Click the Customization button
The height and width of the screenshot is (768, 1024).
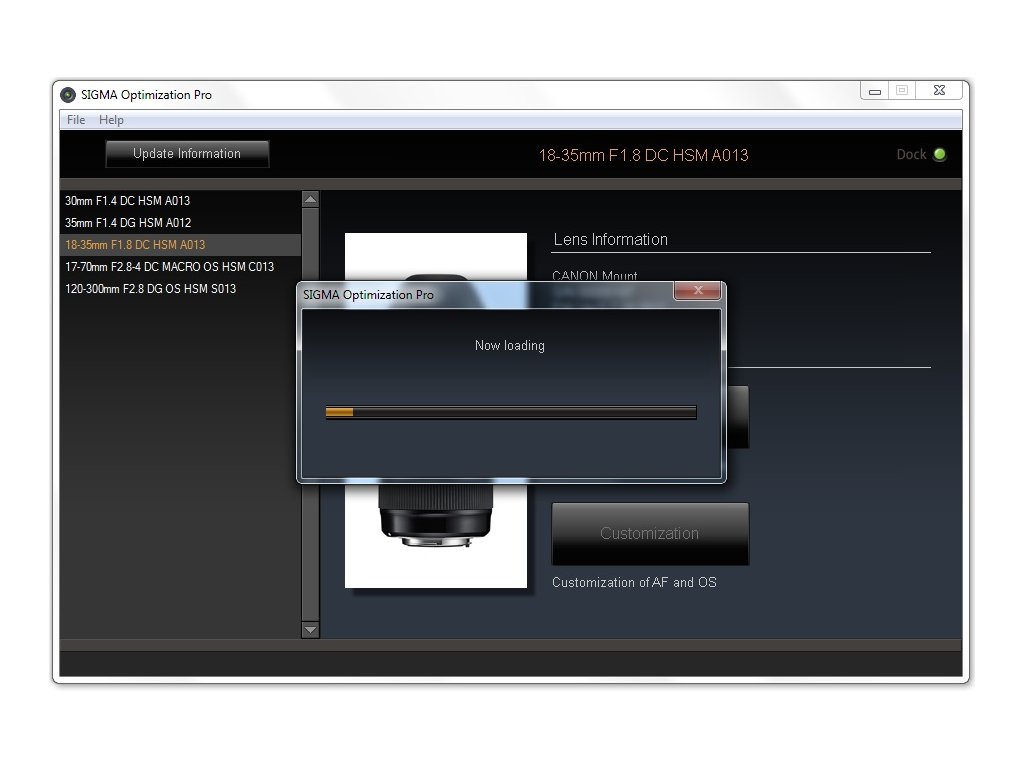click(650, 534)
